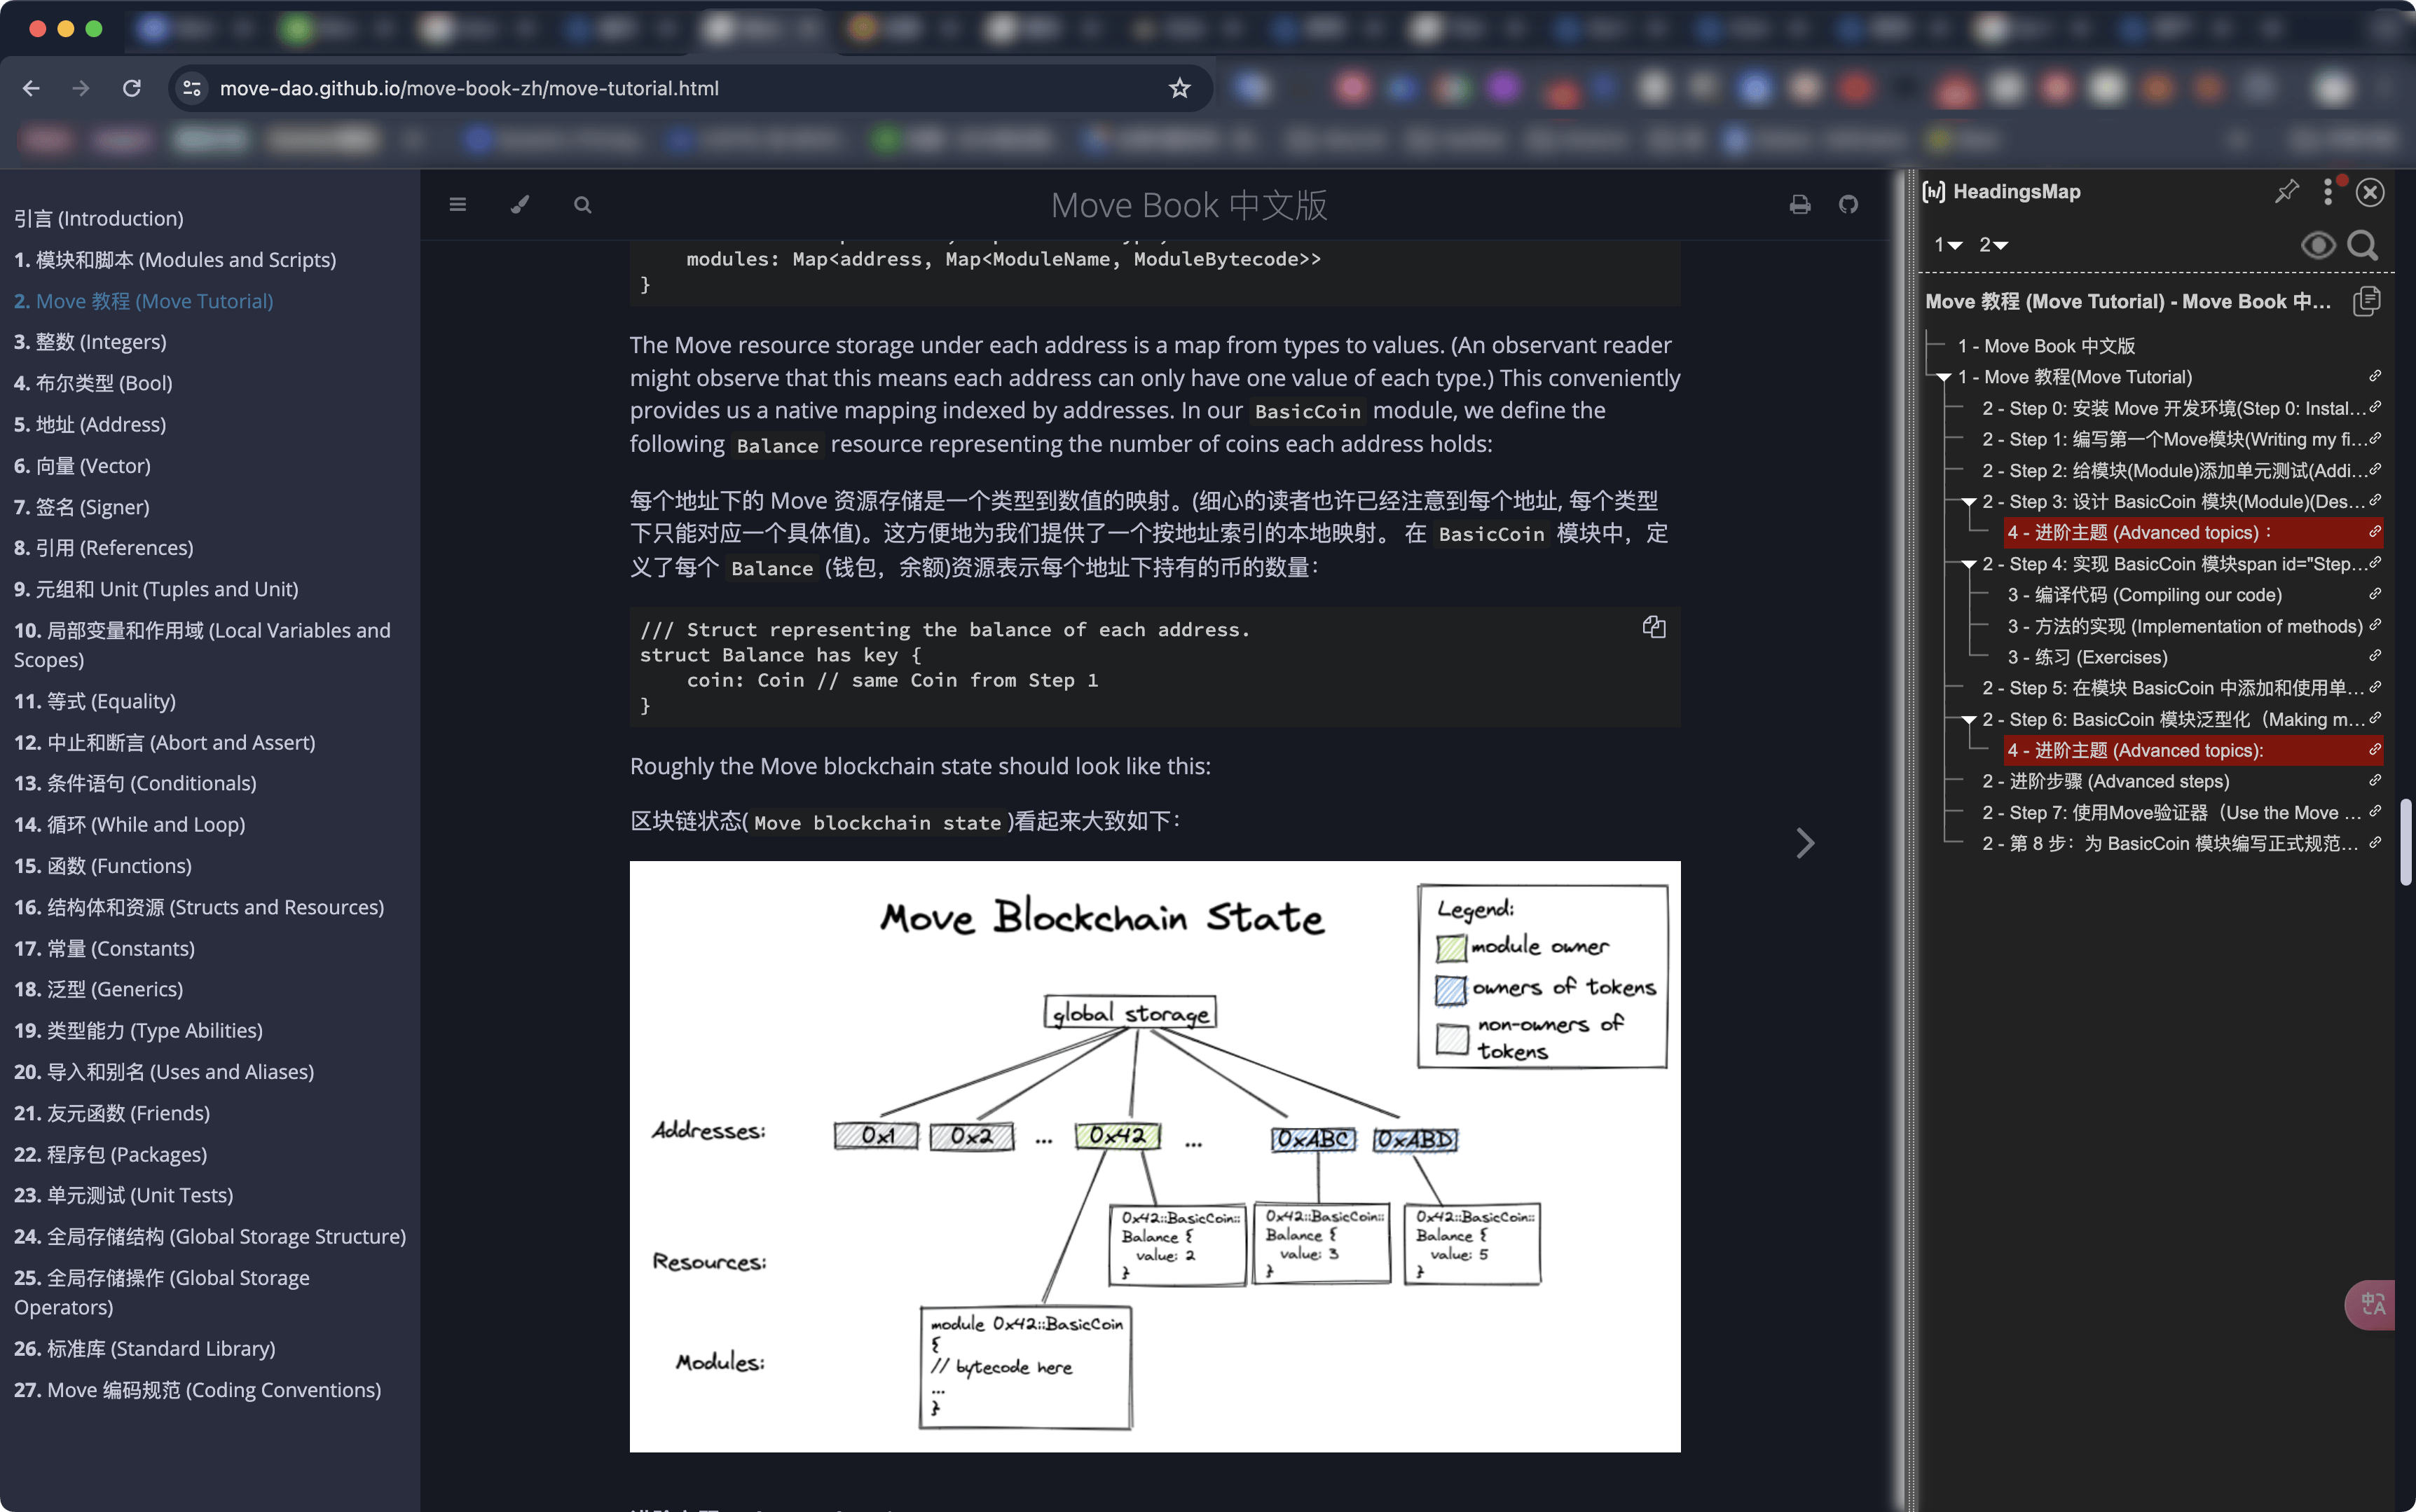This screenshot has height=1512, width=2416.
Task: Jump to first red 进阶主题 (Advanced topics) item
Action: [2139, 533]
